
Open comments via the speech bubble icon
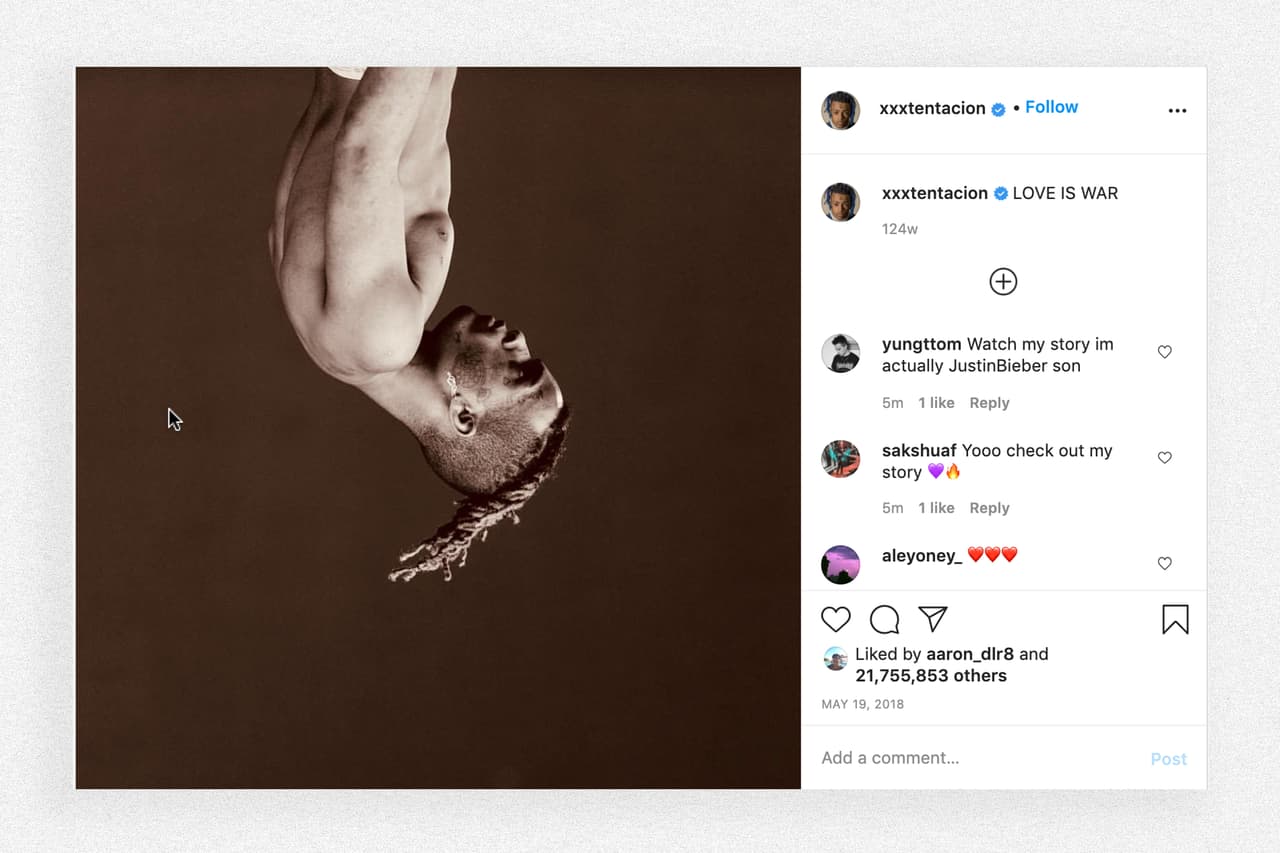(x=884, y=619)
